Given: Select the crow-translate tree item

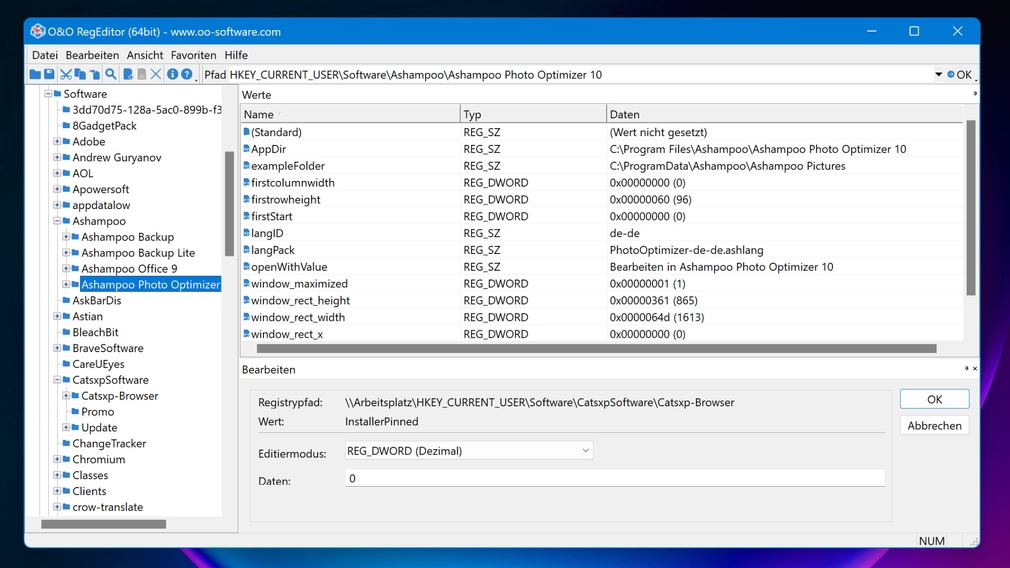Looking at the screenshot, I should coord(108,507).
